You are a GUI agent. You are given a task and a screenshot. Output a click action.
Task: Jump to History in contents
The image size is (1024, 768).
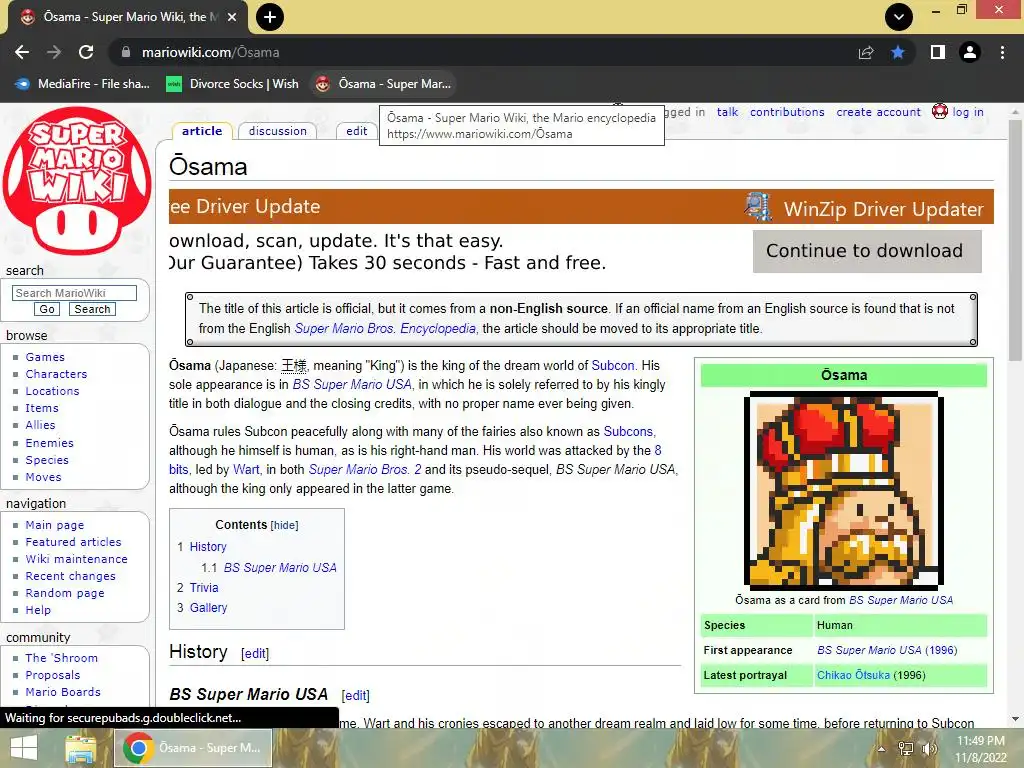[208, 547]
